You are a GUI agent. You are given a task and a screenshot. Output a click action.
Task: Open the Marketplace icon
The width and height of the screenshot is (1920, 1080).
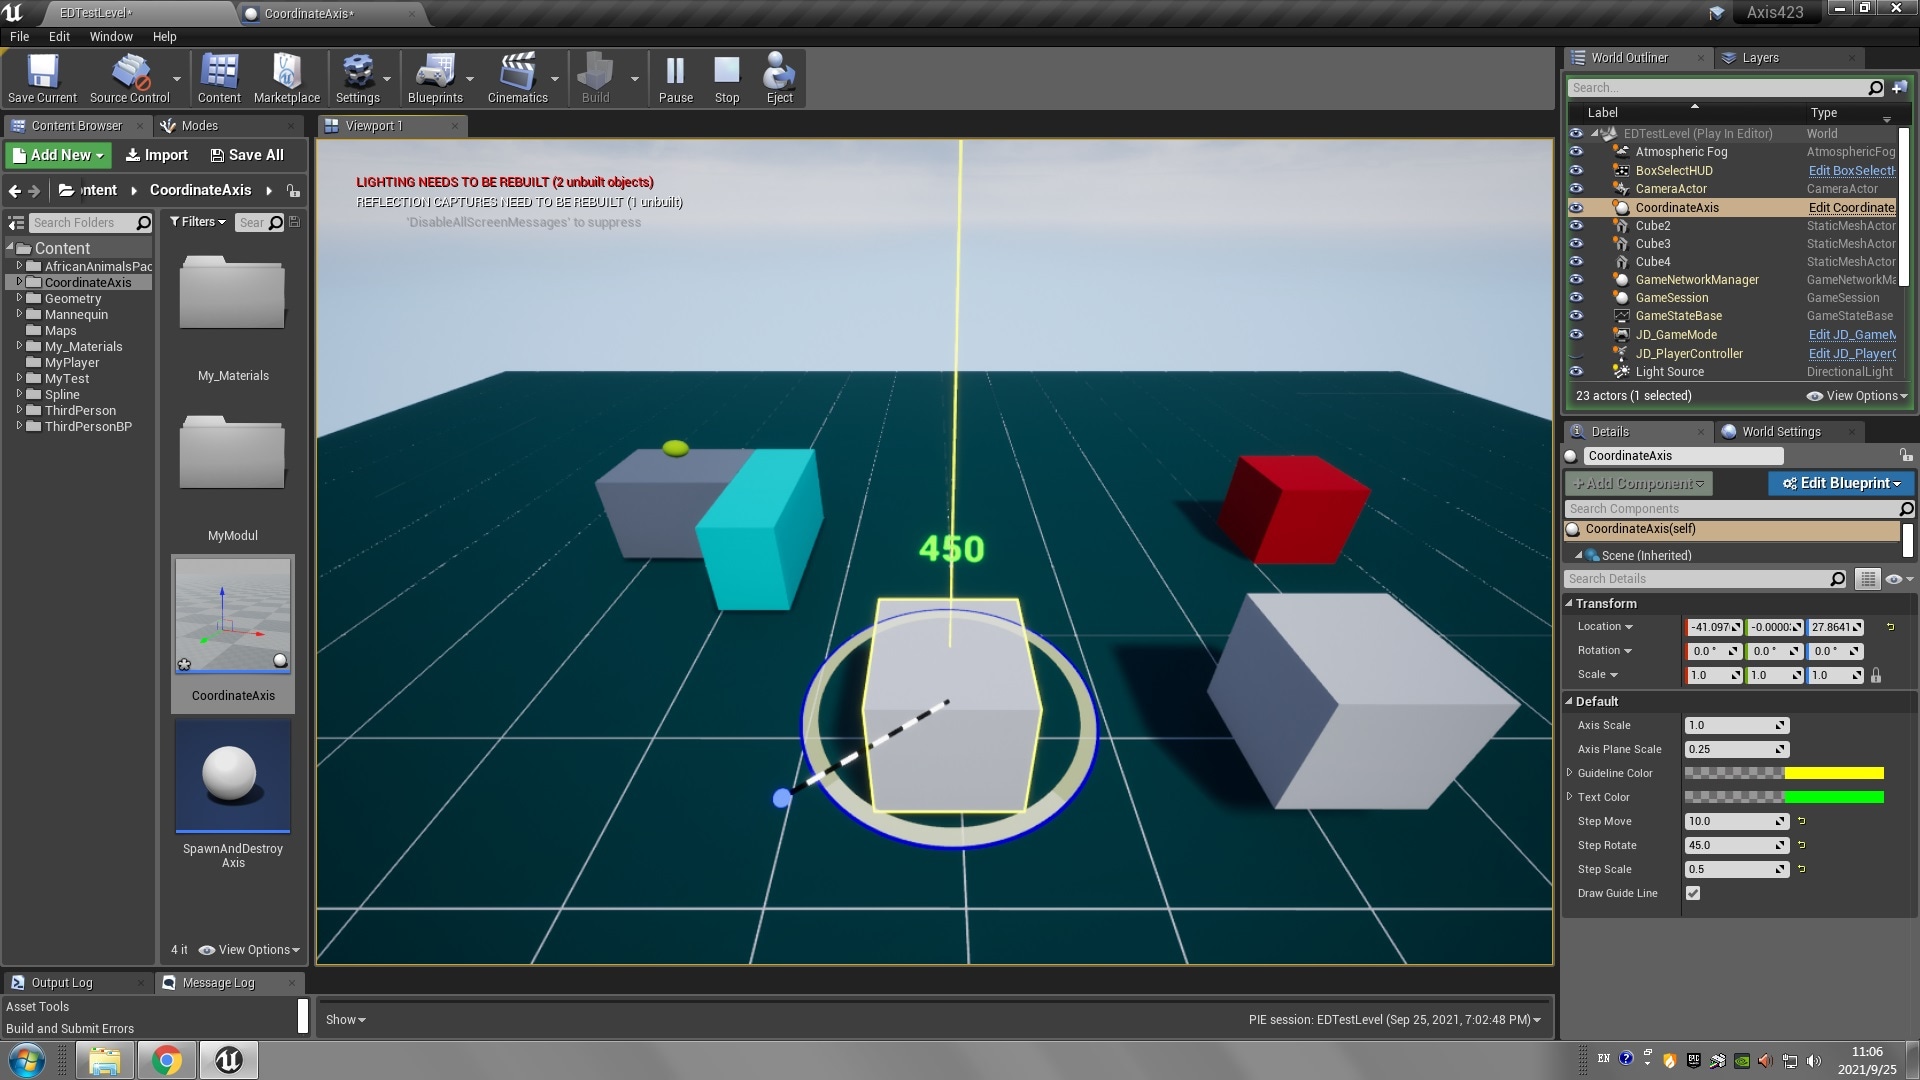pos(287,75)
